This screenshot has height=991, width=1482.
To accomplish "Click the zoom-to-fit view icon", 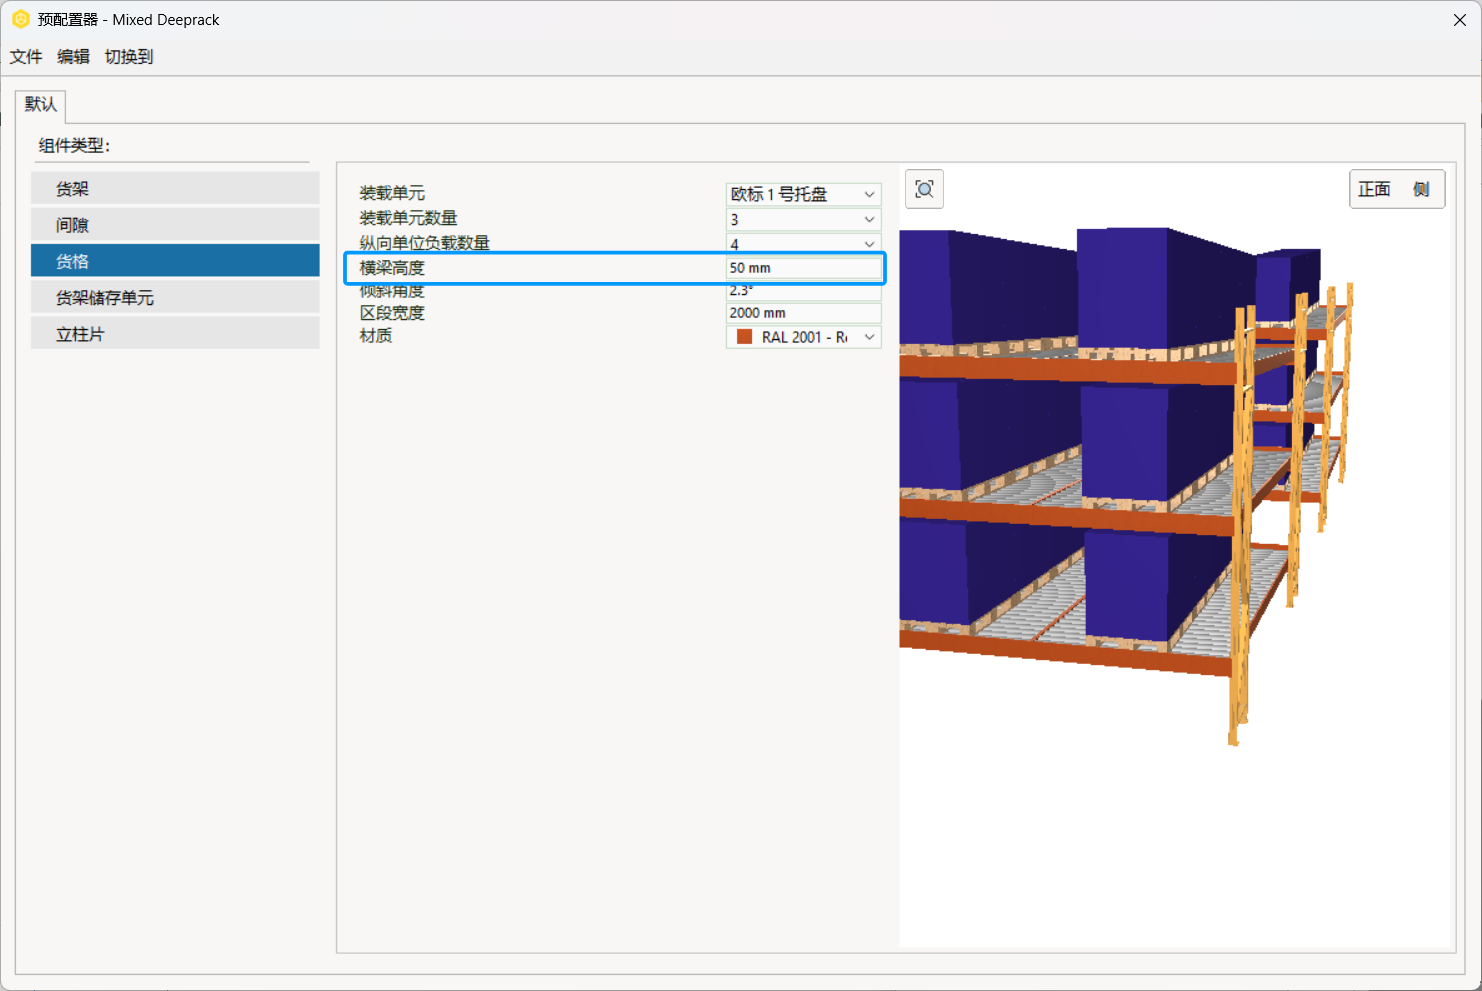I will tap(924, 189).
